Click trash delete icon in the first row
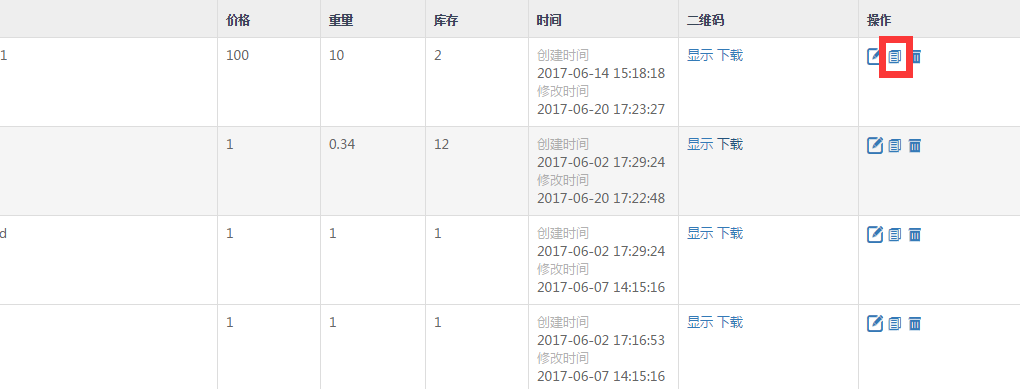The image size is (1020, 389). 915,57
